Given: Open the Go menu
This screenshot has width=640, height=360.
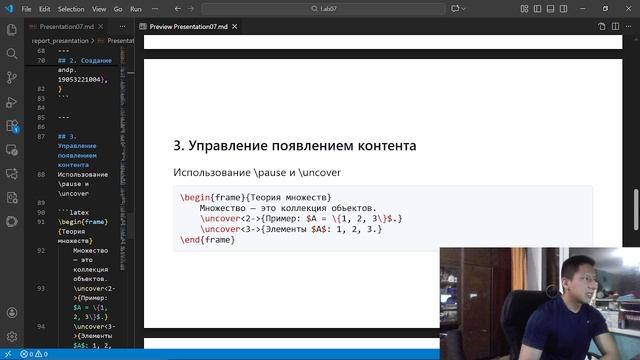Looking at the screenshot, I should [x=118, y=9].
